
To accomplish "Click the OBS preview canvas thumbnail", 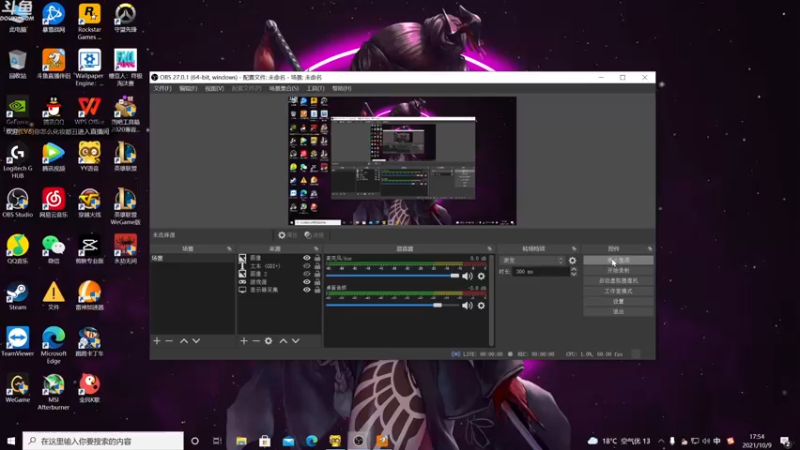I will pos(403,161).
